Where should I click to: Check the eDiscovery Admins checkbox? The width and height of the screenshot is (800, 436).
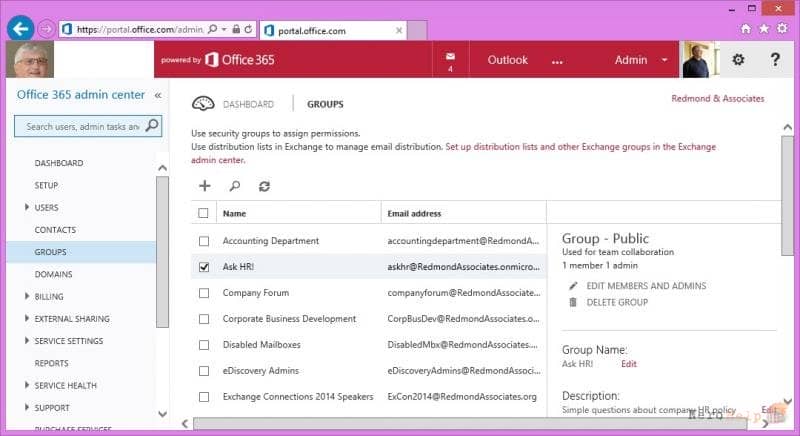pos(204,371)
